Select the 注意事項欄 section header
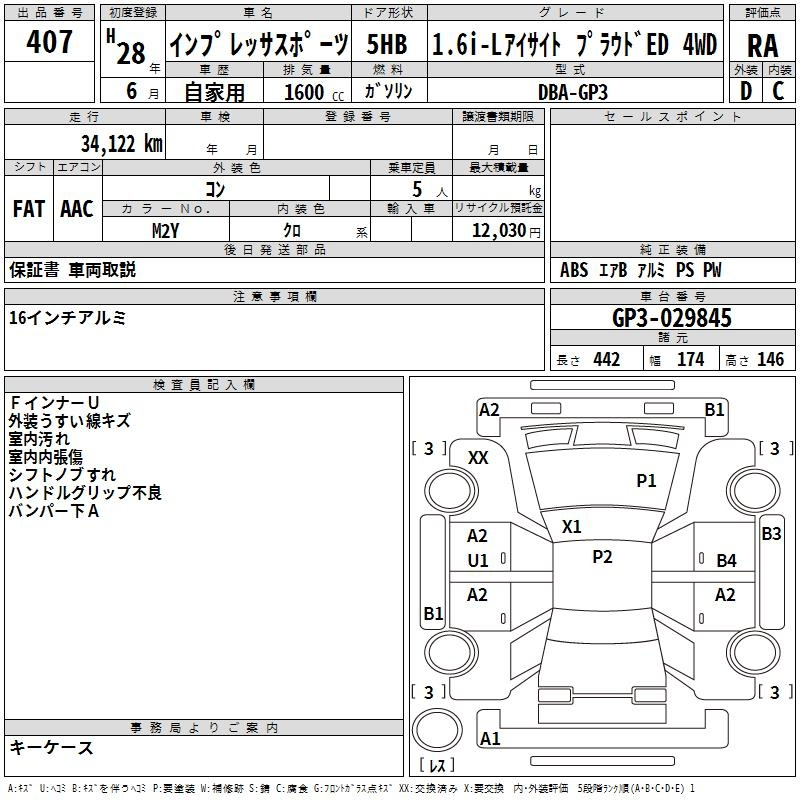 coord(275,296)
